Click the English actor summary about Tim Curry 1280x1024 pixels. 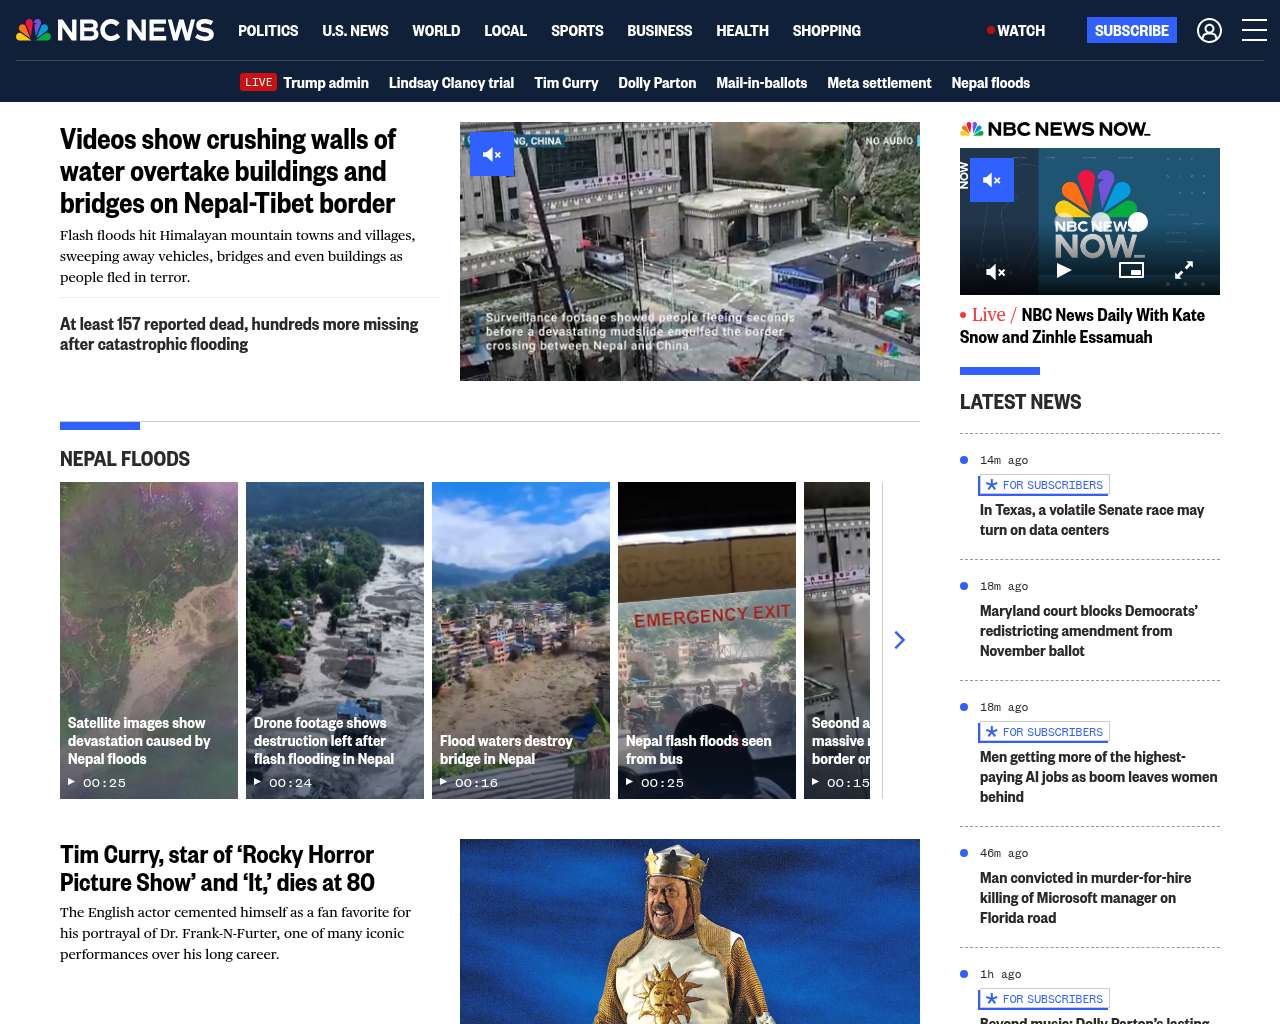click(x=236, y=933)
